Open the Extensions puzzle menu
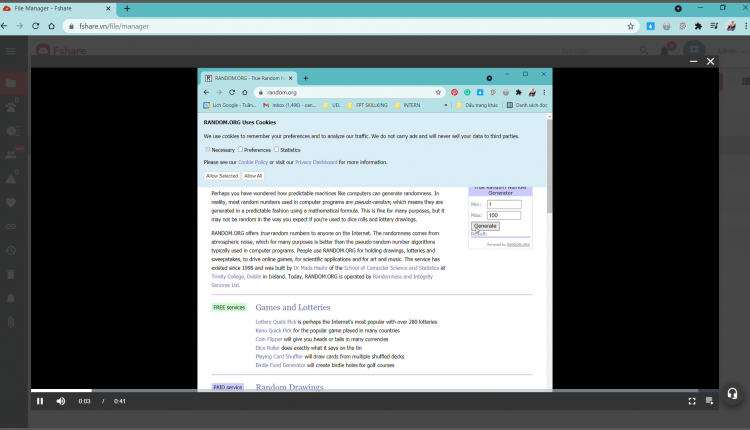 click(698, 26)
